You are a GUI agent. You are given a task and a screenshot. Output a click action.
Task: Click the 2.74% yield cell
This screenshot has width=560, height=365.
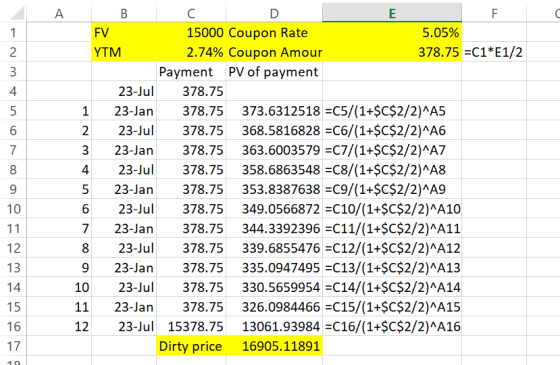[191, 52]
